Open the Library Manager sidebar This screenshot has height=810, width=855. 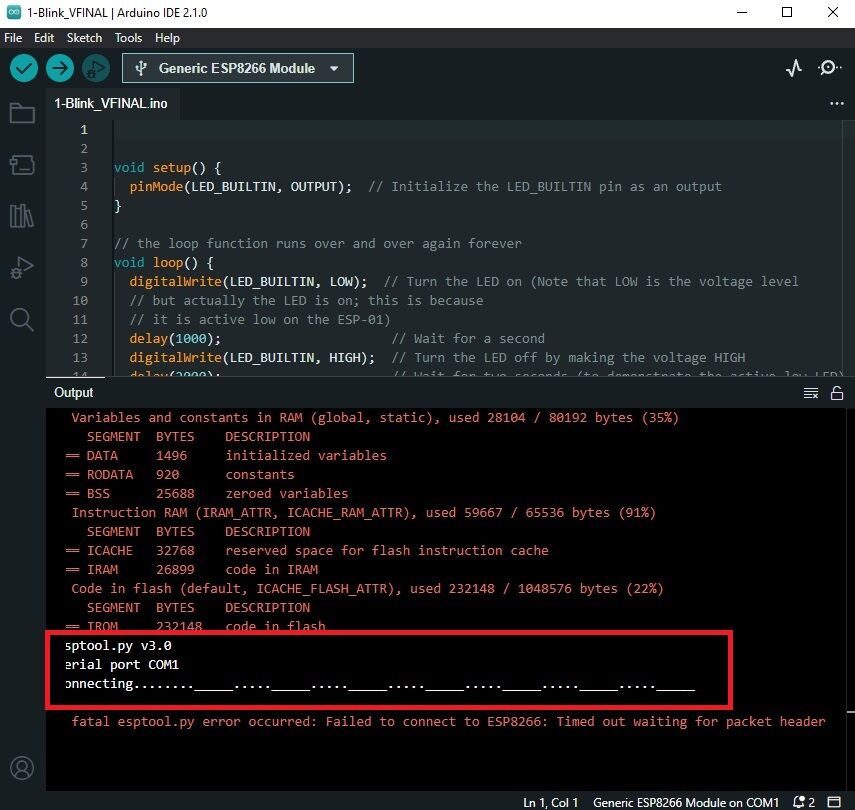click(x=22, y=216)
